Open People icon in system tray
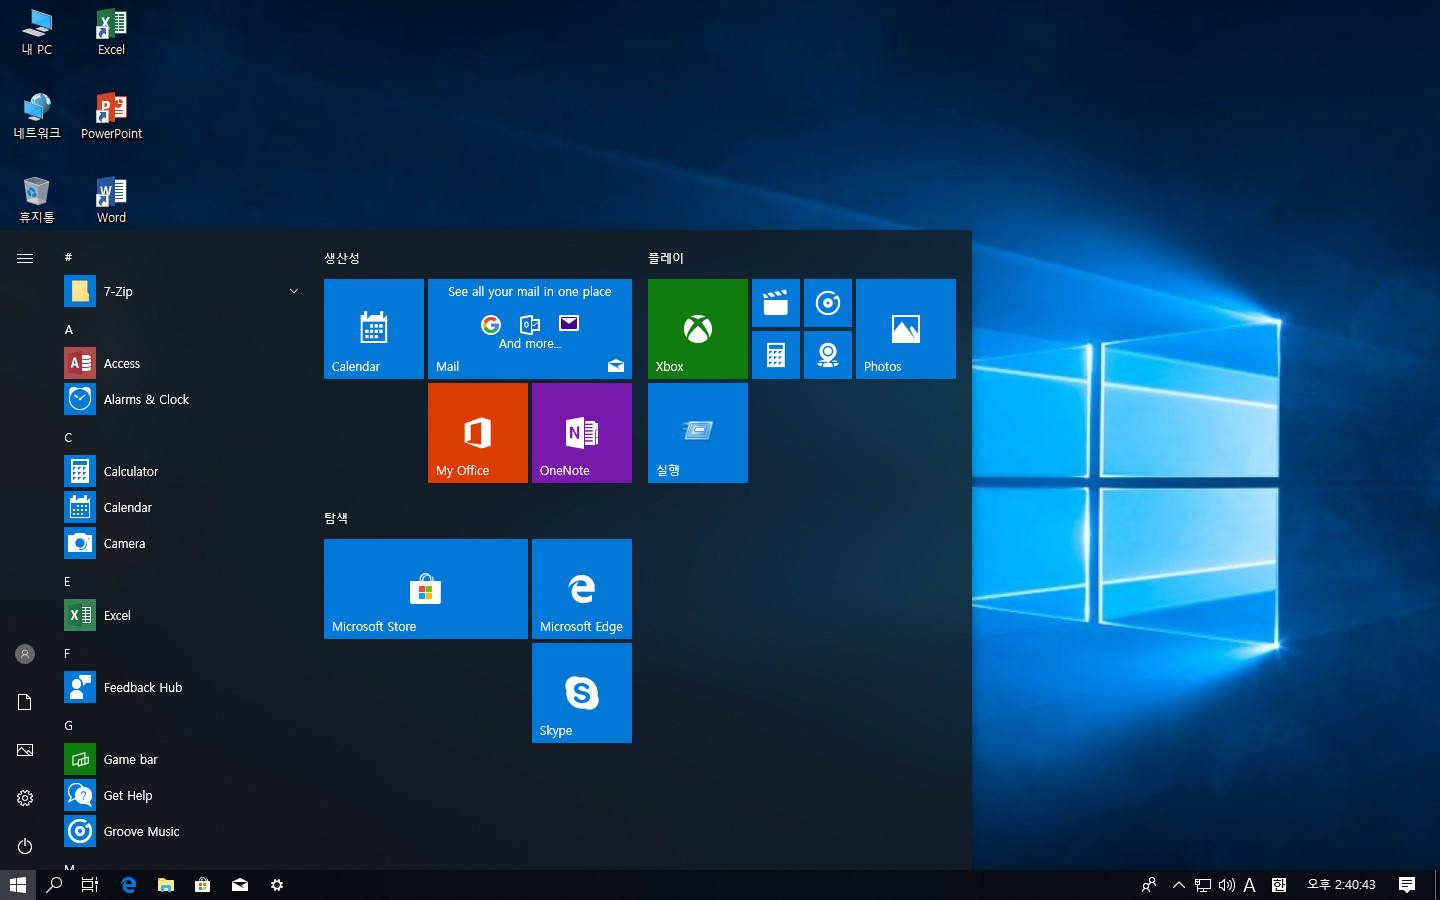 point(1149,885)
